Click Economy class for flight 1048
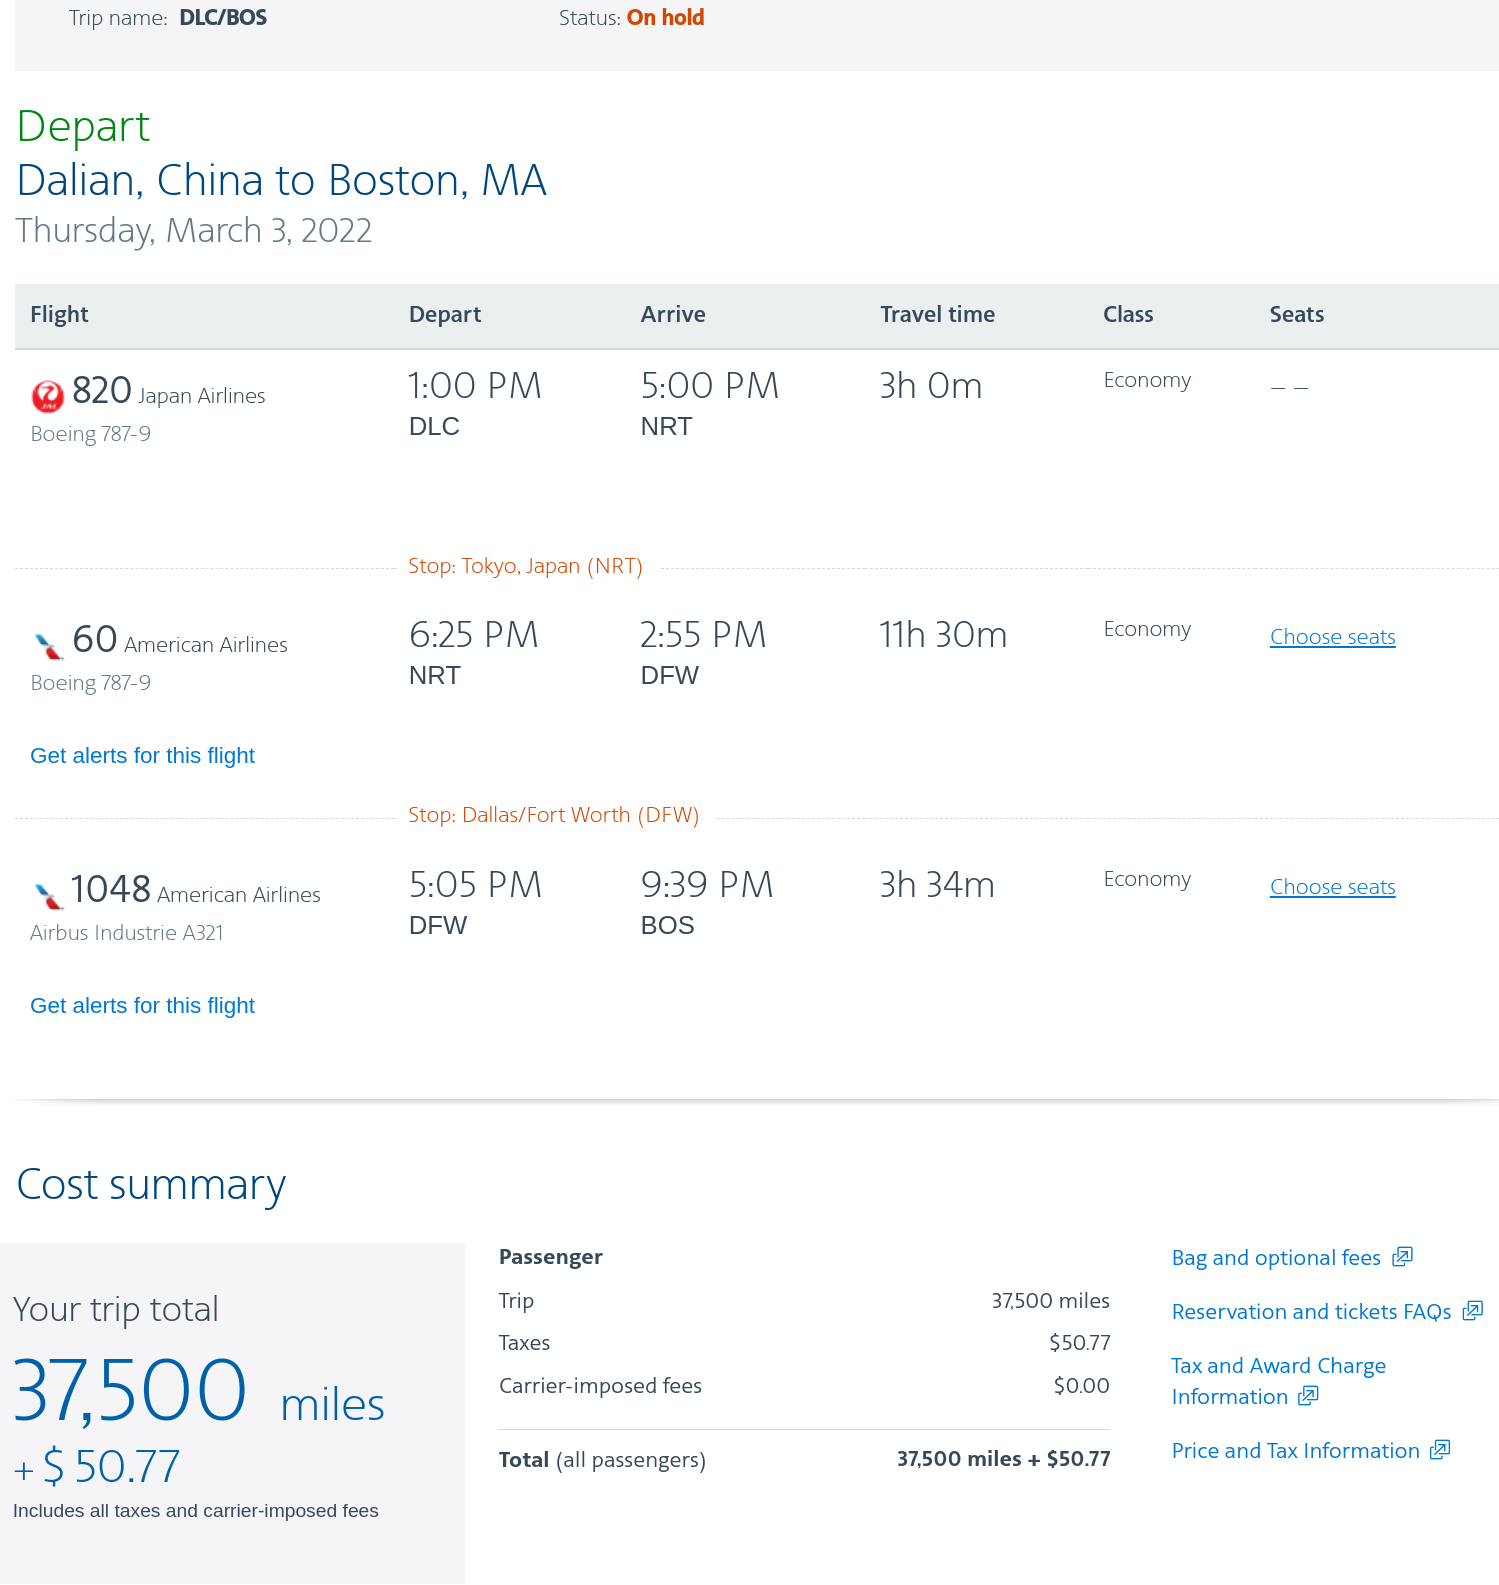Screen dimensions: 1499x1585 coord(1147,880)
